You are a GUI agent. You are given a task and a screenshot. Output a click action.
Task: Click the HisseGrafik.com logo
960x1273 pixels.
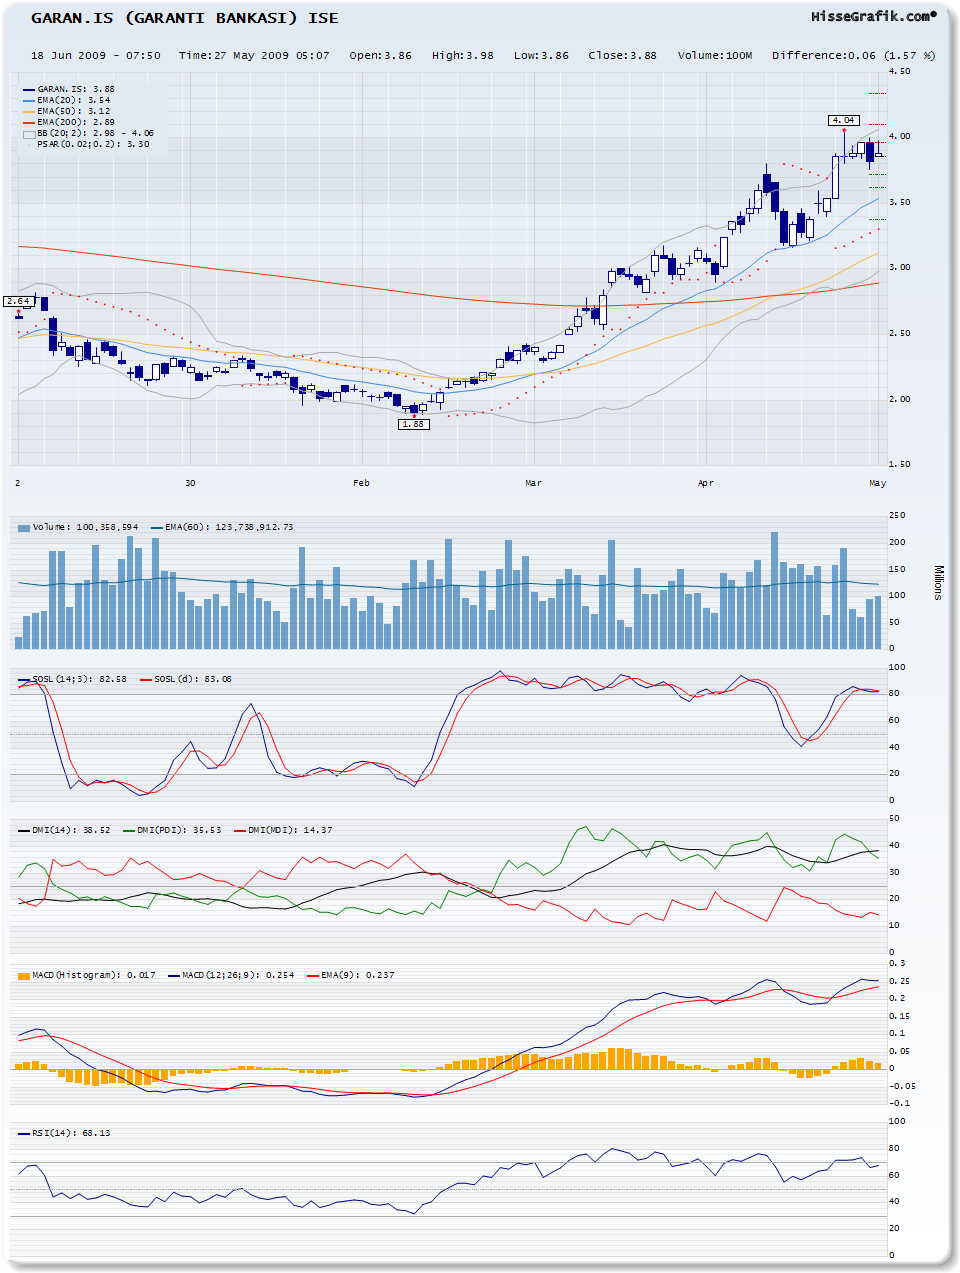874,16
